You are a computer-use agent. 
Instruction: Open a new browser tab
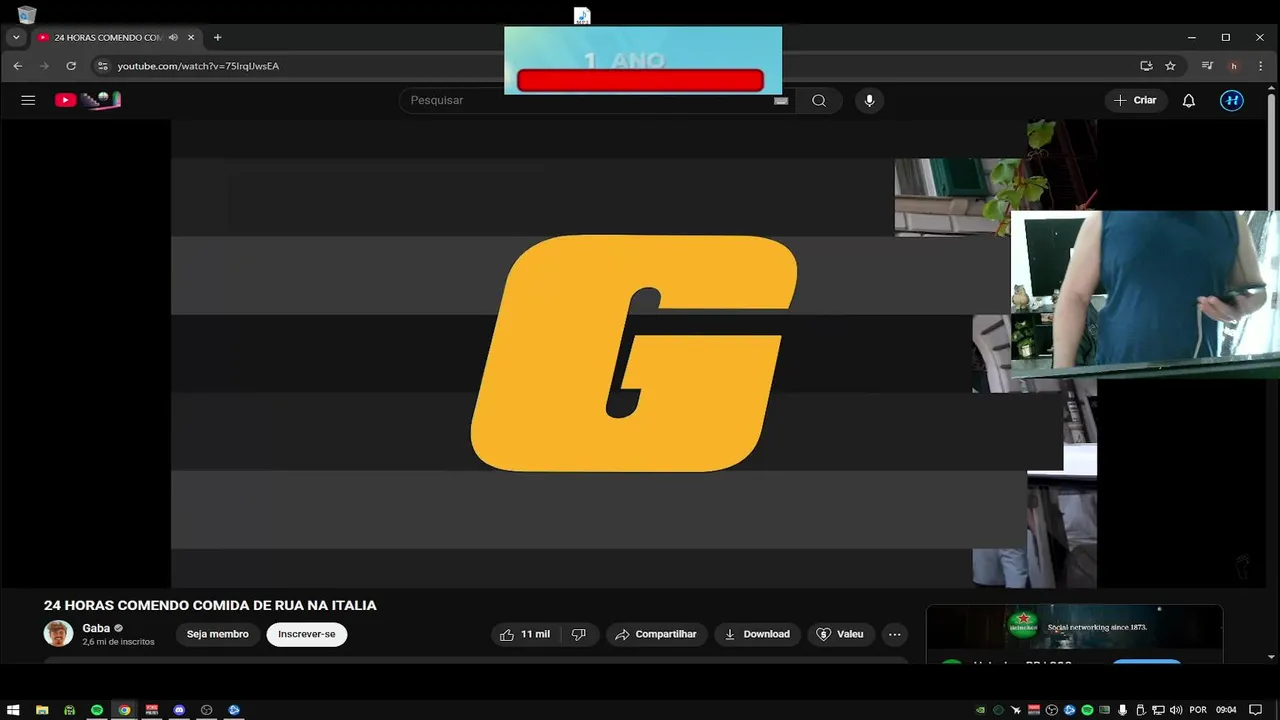point(217,37)
